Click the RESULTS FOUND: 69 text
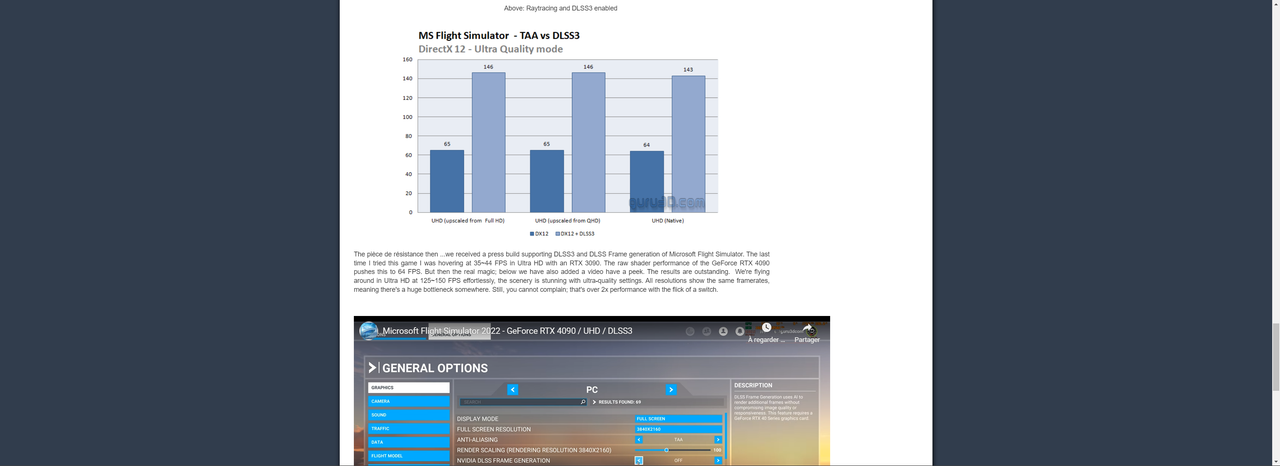Viewport: 1280px width, 466px height. coord(620,402)
